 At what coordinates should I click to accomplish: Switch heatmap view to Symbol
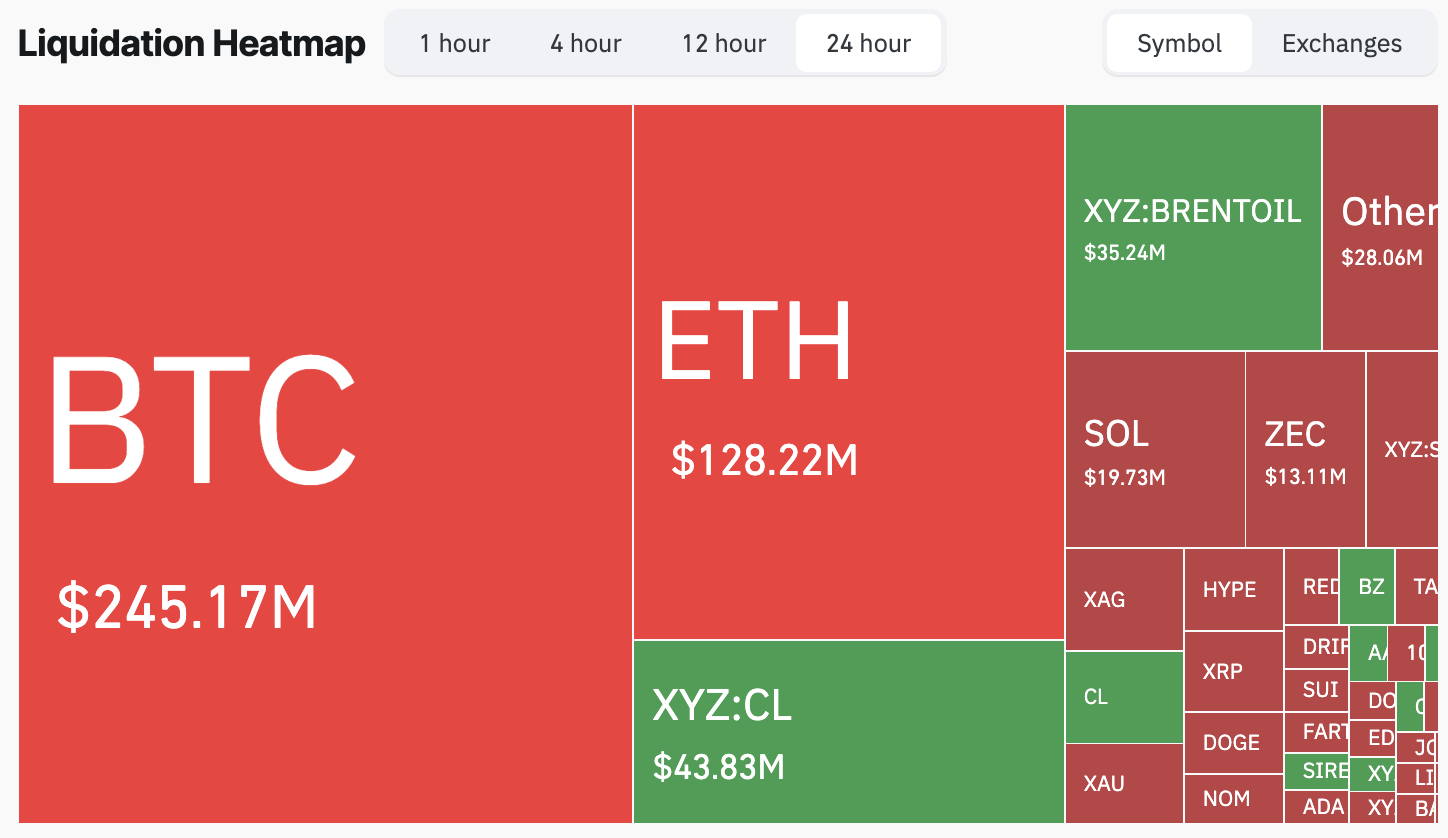(1179, 44)
